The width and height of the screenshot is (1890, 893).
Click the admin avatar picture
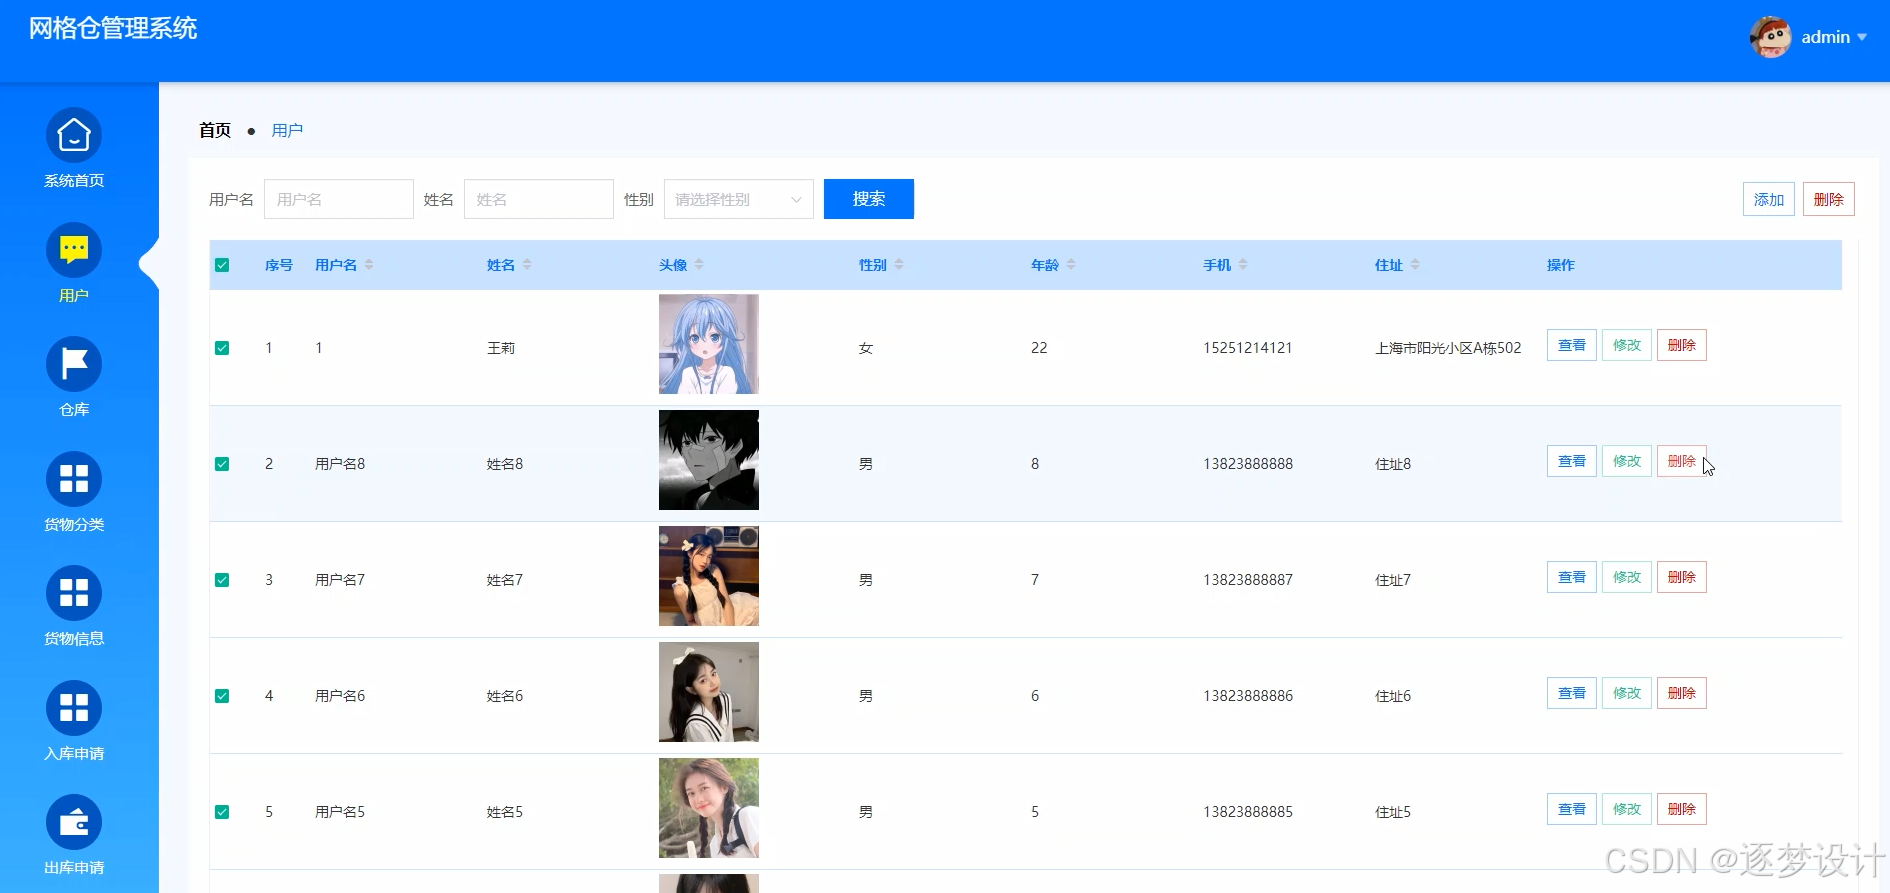click(x=1770, y=37)
